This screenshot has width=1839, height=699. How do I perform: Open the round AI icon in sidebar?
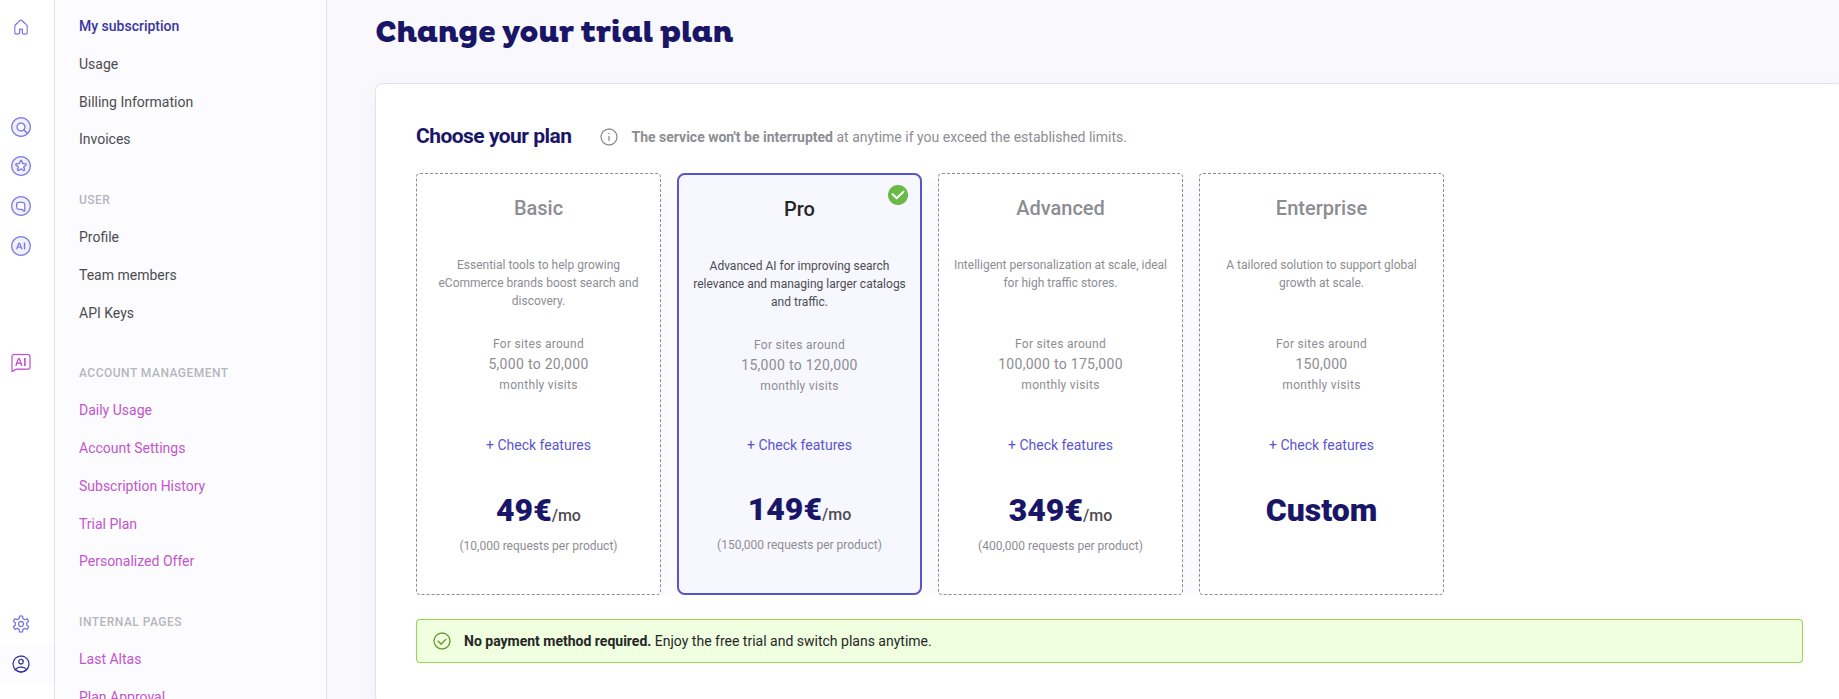coord(21,246)
